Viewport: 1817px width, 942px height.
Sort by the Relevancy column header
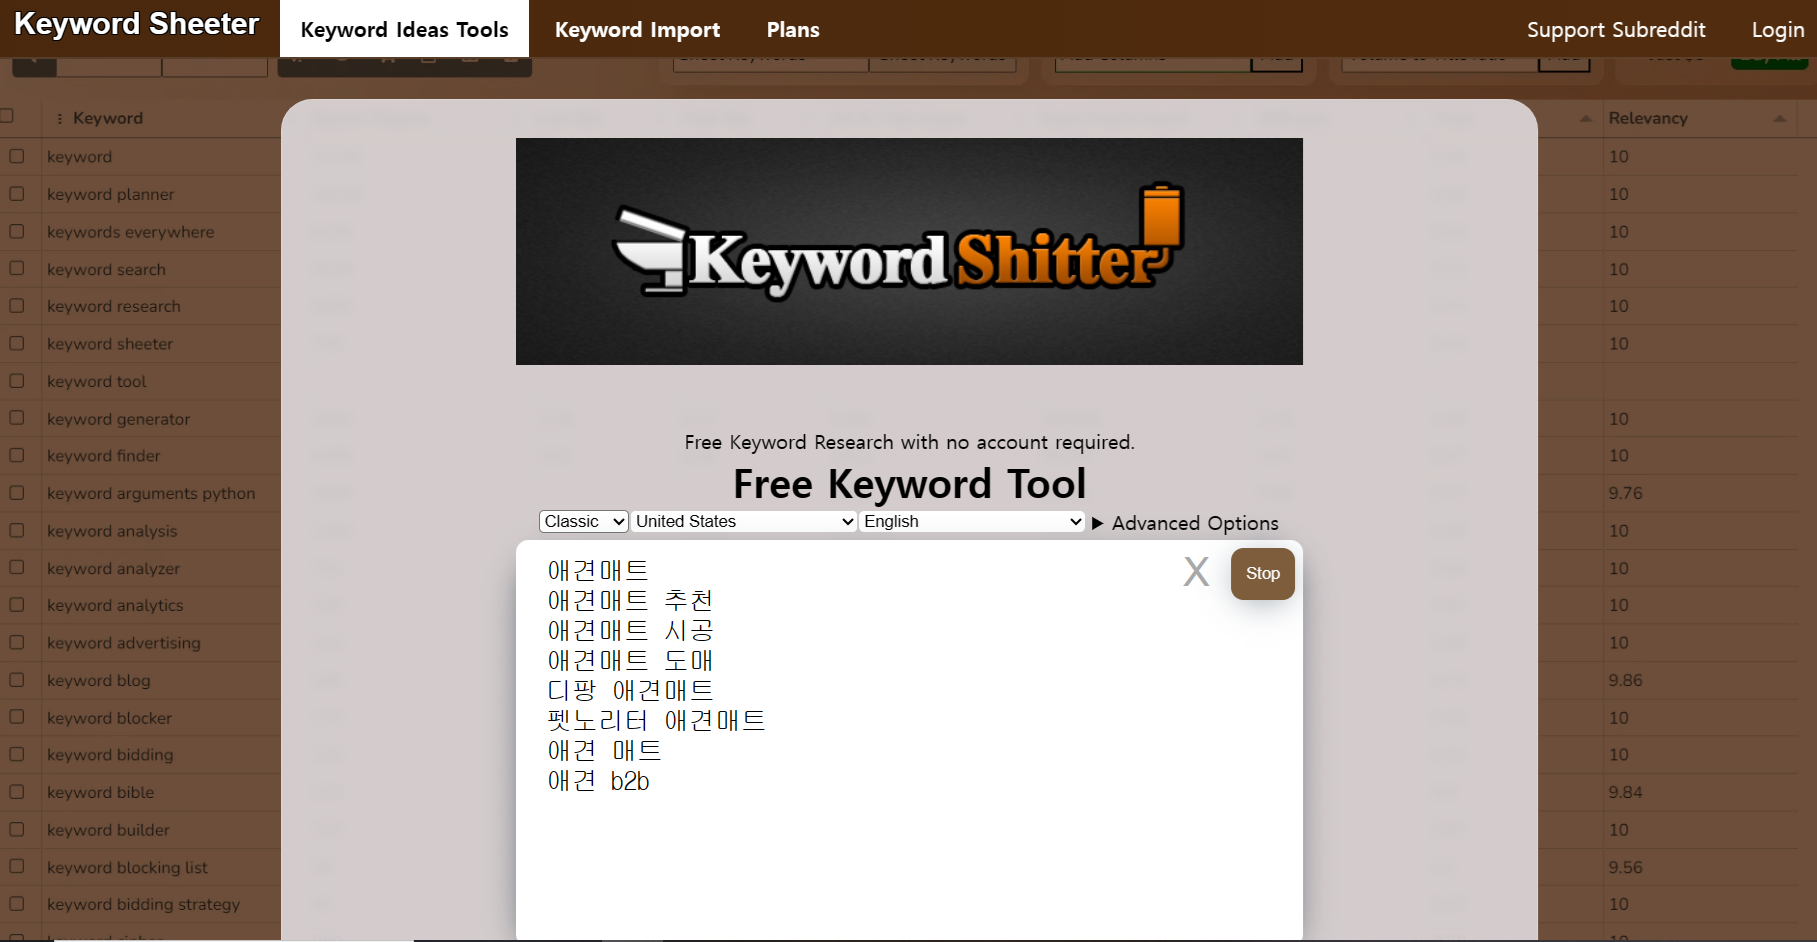coord(1648,118)
